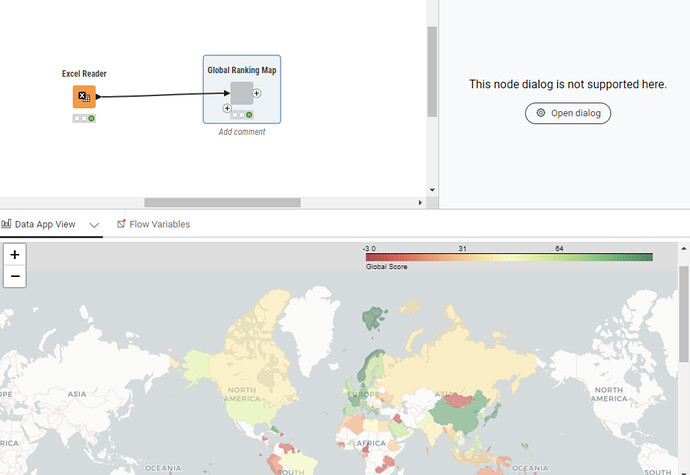This screenshot has width=690, height=475.
Task: Click Add comment under the component
Action: tap(242, 132)
